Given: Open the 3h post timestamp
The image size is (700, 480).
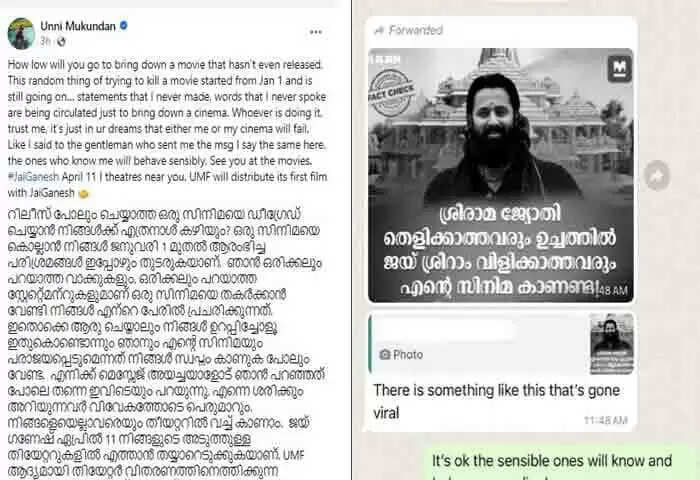Looking at the screenshot, I should (x=46, y=42).
